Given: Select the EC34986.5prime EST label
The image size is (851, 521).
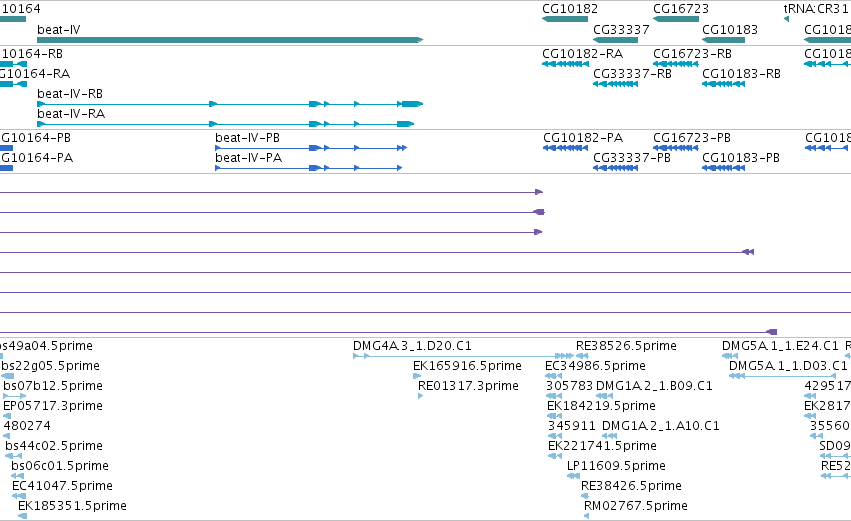Looking at the screenshot, I should pos(595,366).
